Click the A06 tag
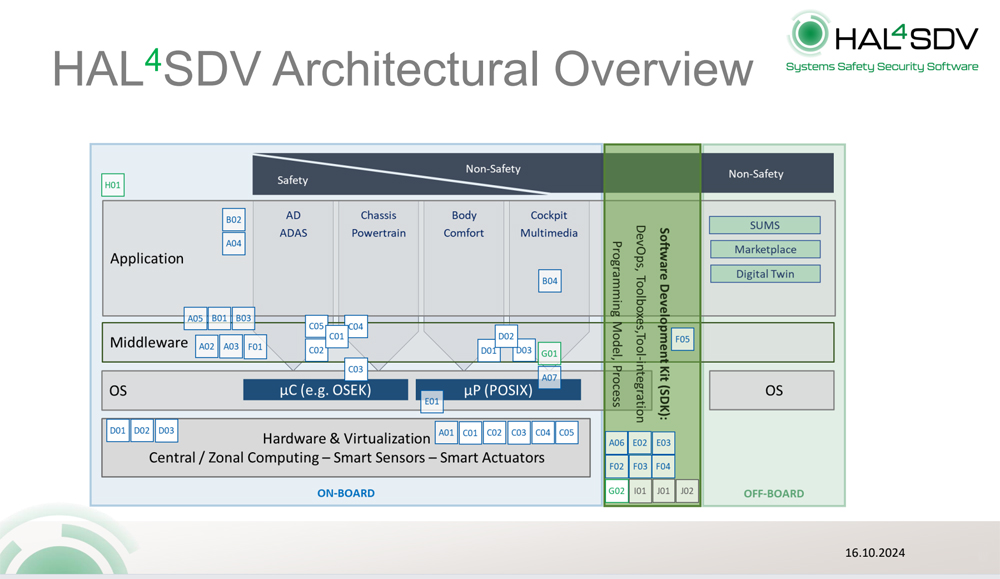 point(617,443)
